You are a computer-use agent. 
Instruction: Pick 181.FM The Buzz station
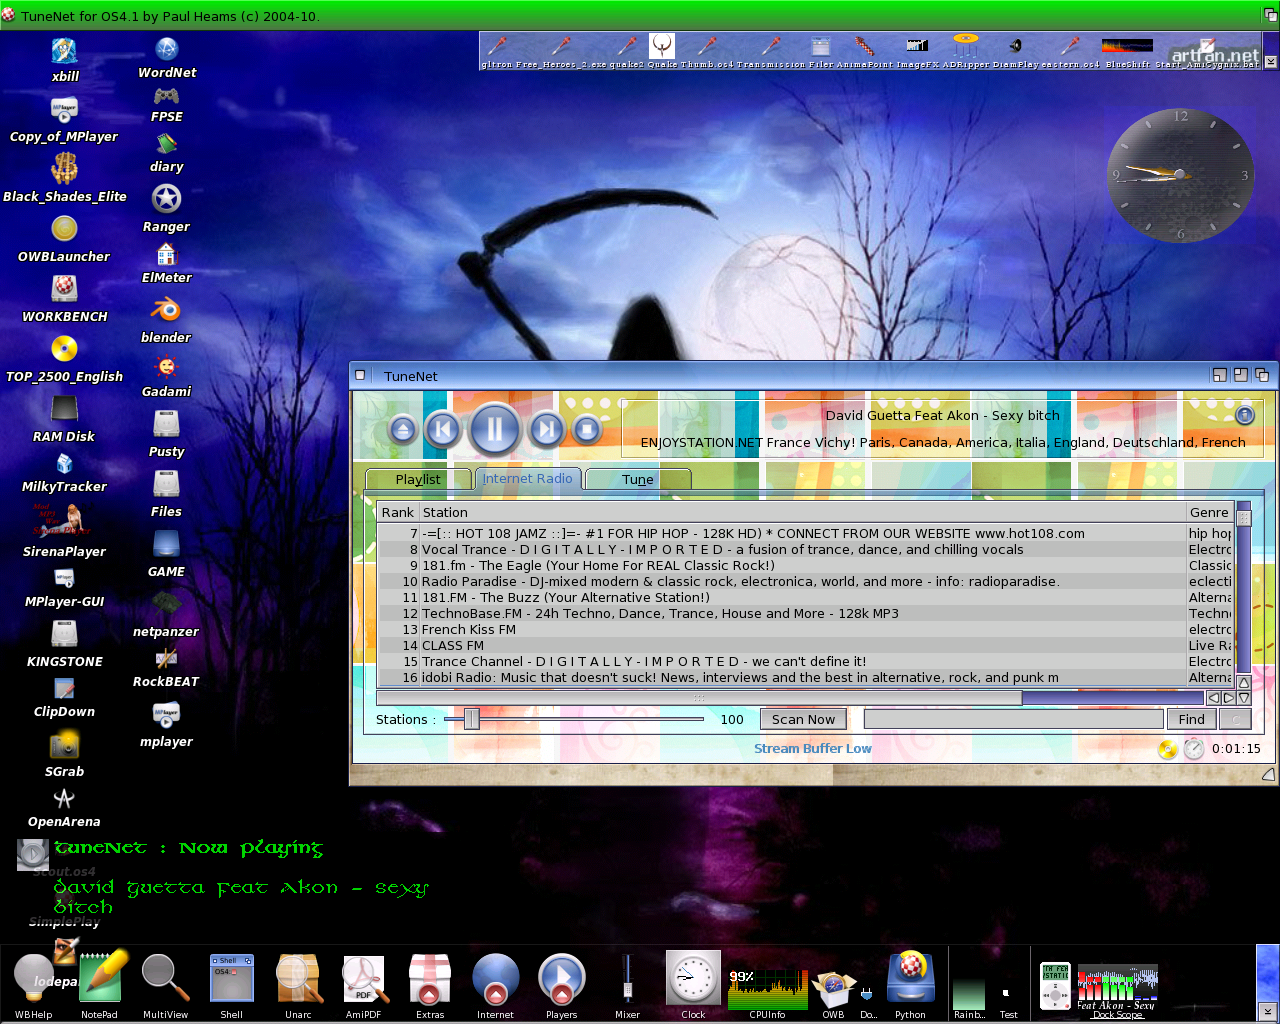(x=805, y=598)
